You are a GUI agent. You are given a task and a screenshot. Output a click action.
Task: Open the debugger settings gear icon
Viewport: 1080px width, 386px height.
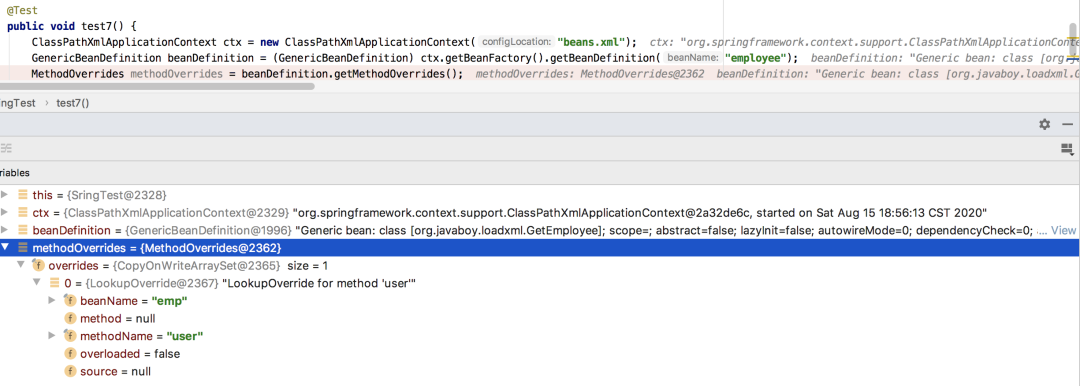pyautogui.click(x=1045, y=124)
